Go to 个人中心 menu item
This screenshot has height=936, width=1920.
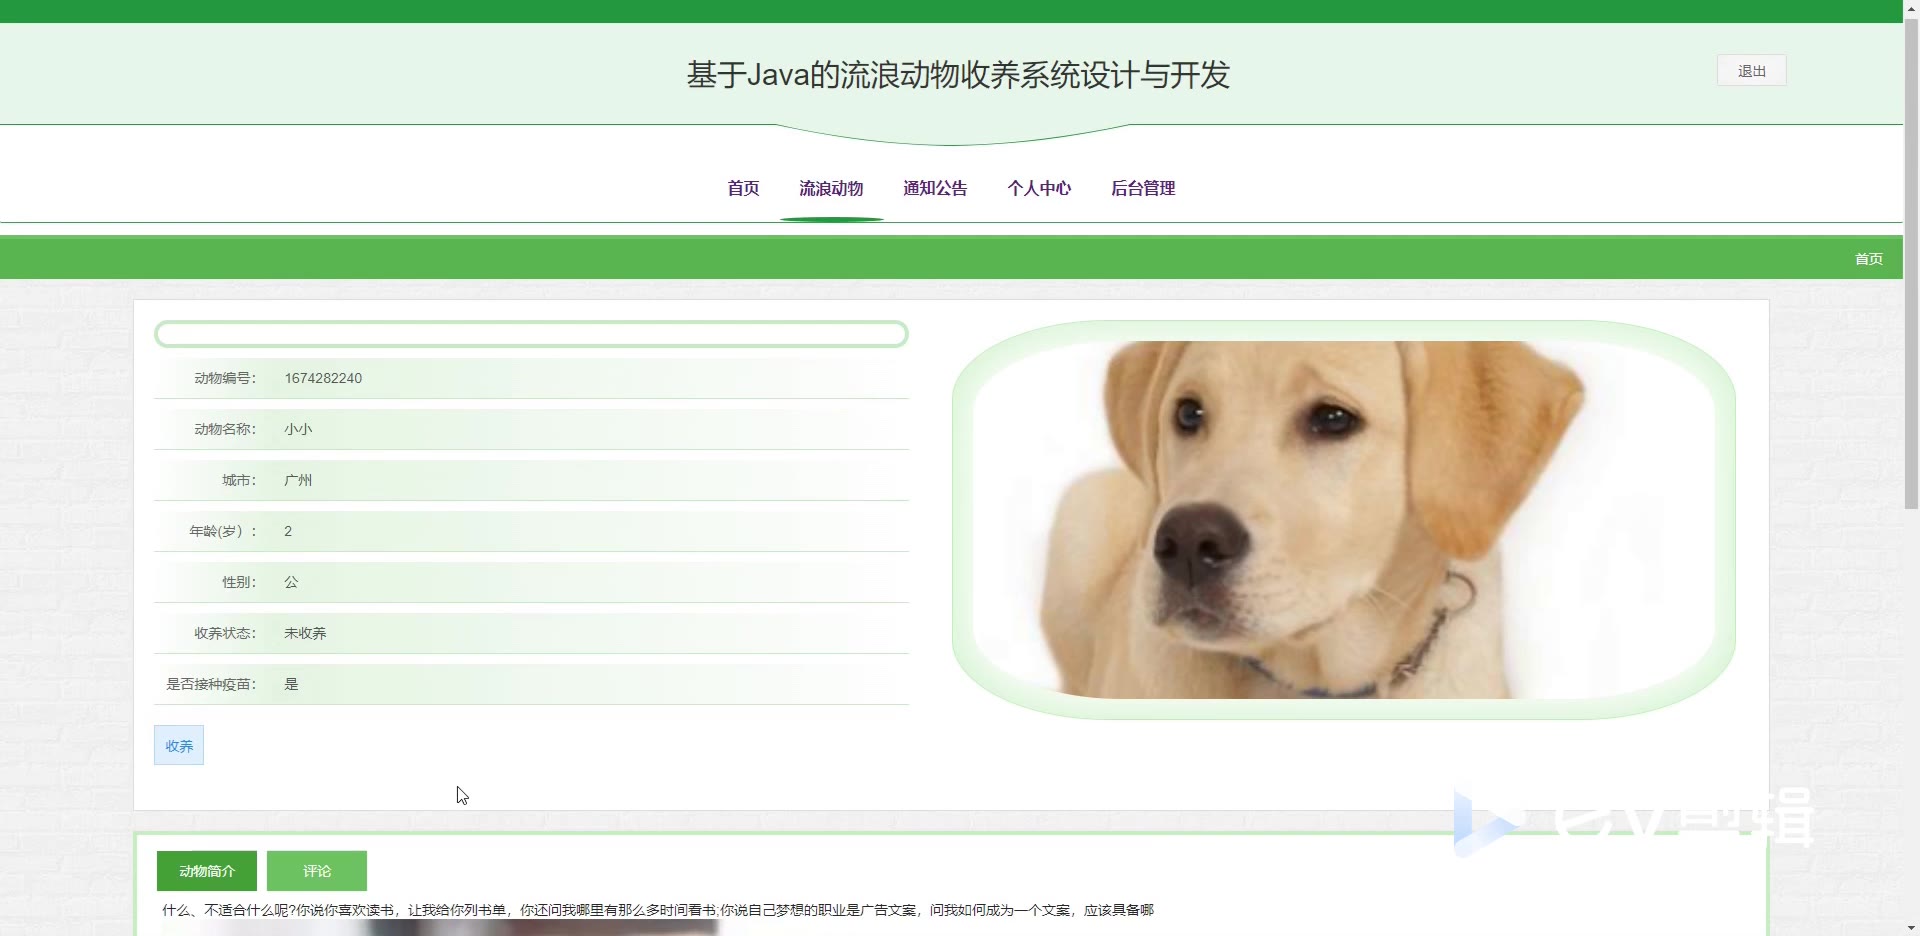[1039, 188]
